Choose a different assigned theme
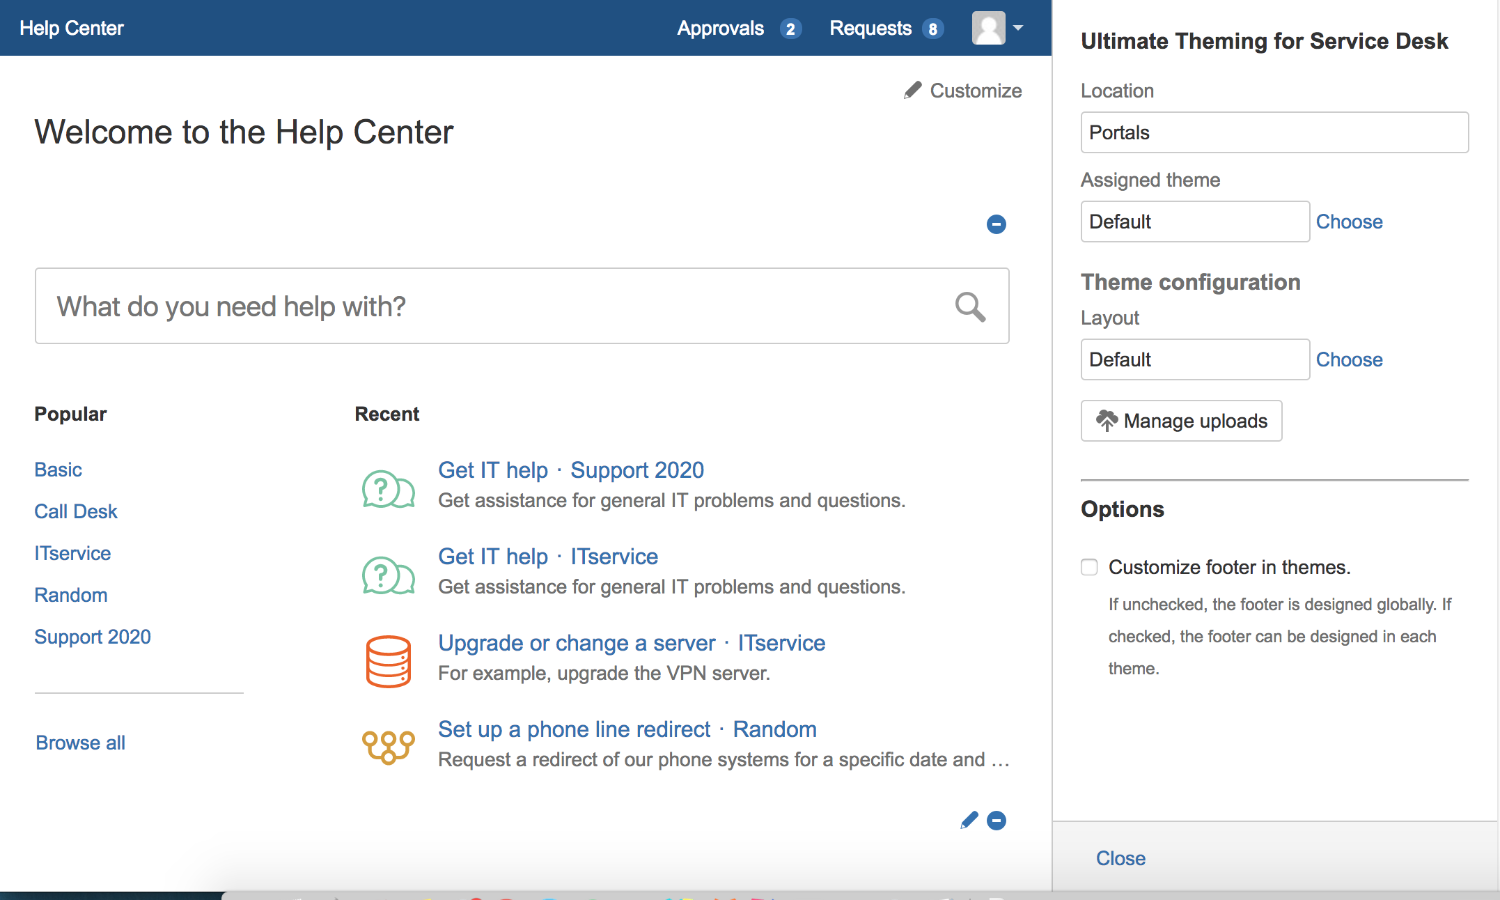The width and height of the screenshot is (1500, 900). click(1348, 222)
